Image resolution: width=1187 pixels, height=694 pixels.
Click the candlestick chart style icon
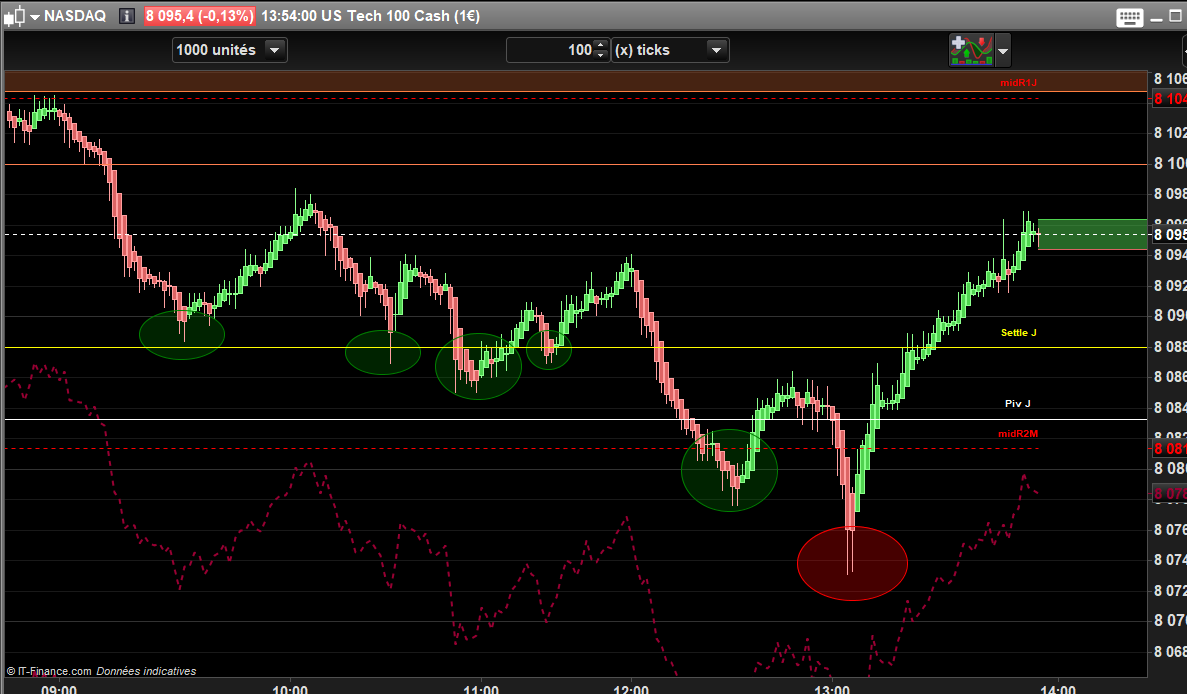[14, 16]
